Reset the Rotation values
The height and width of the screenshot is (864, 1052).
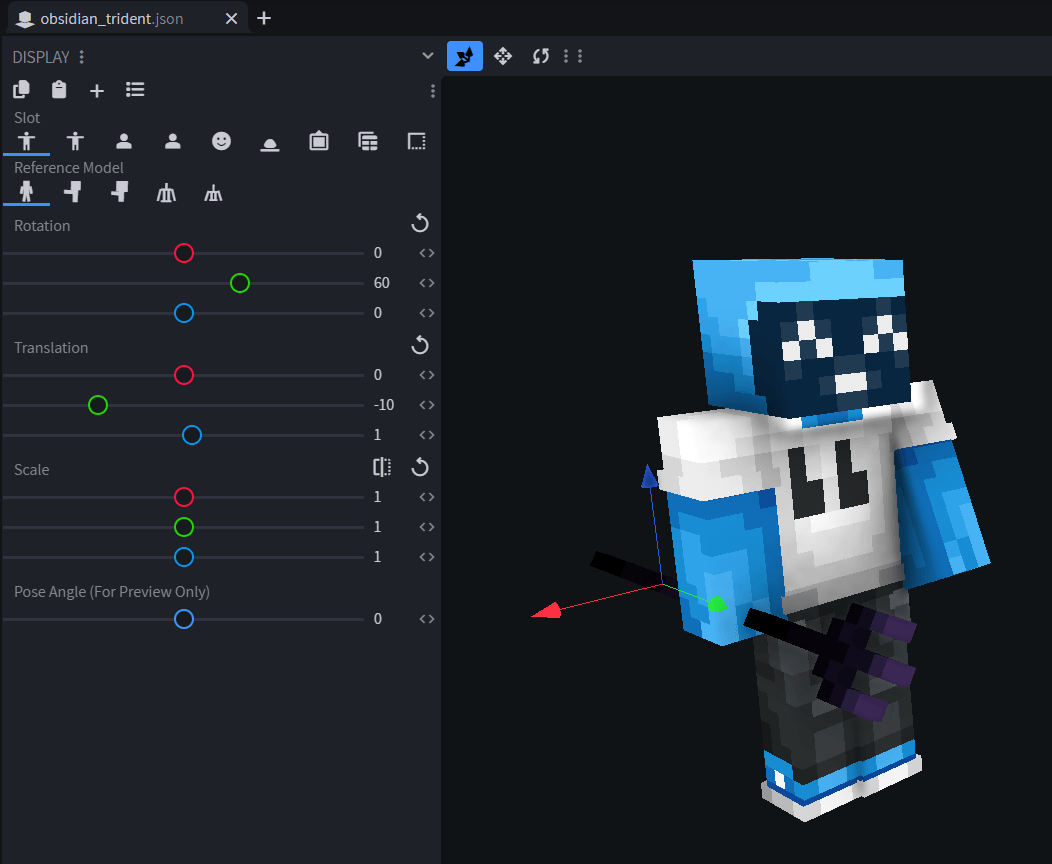(420, 223)
